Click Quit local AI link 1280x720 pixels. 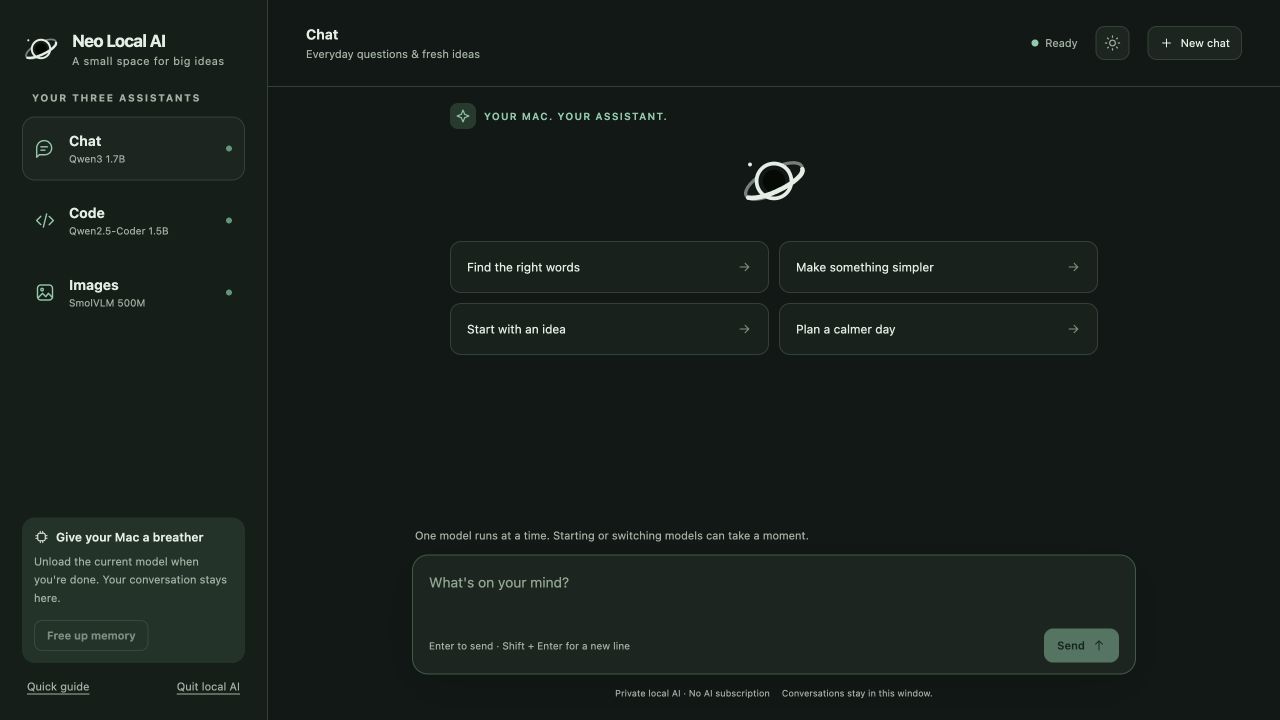pos(208,687)
